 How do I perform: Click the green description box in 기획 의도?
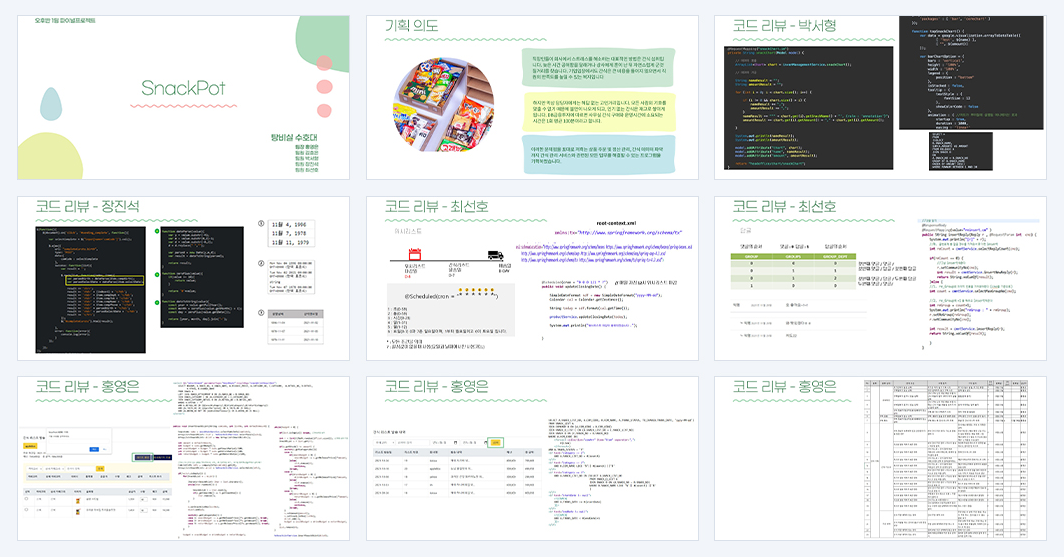coord(598,66)
